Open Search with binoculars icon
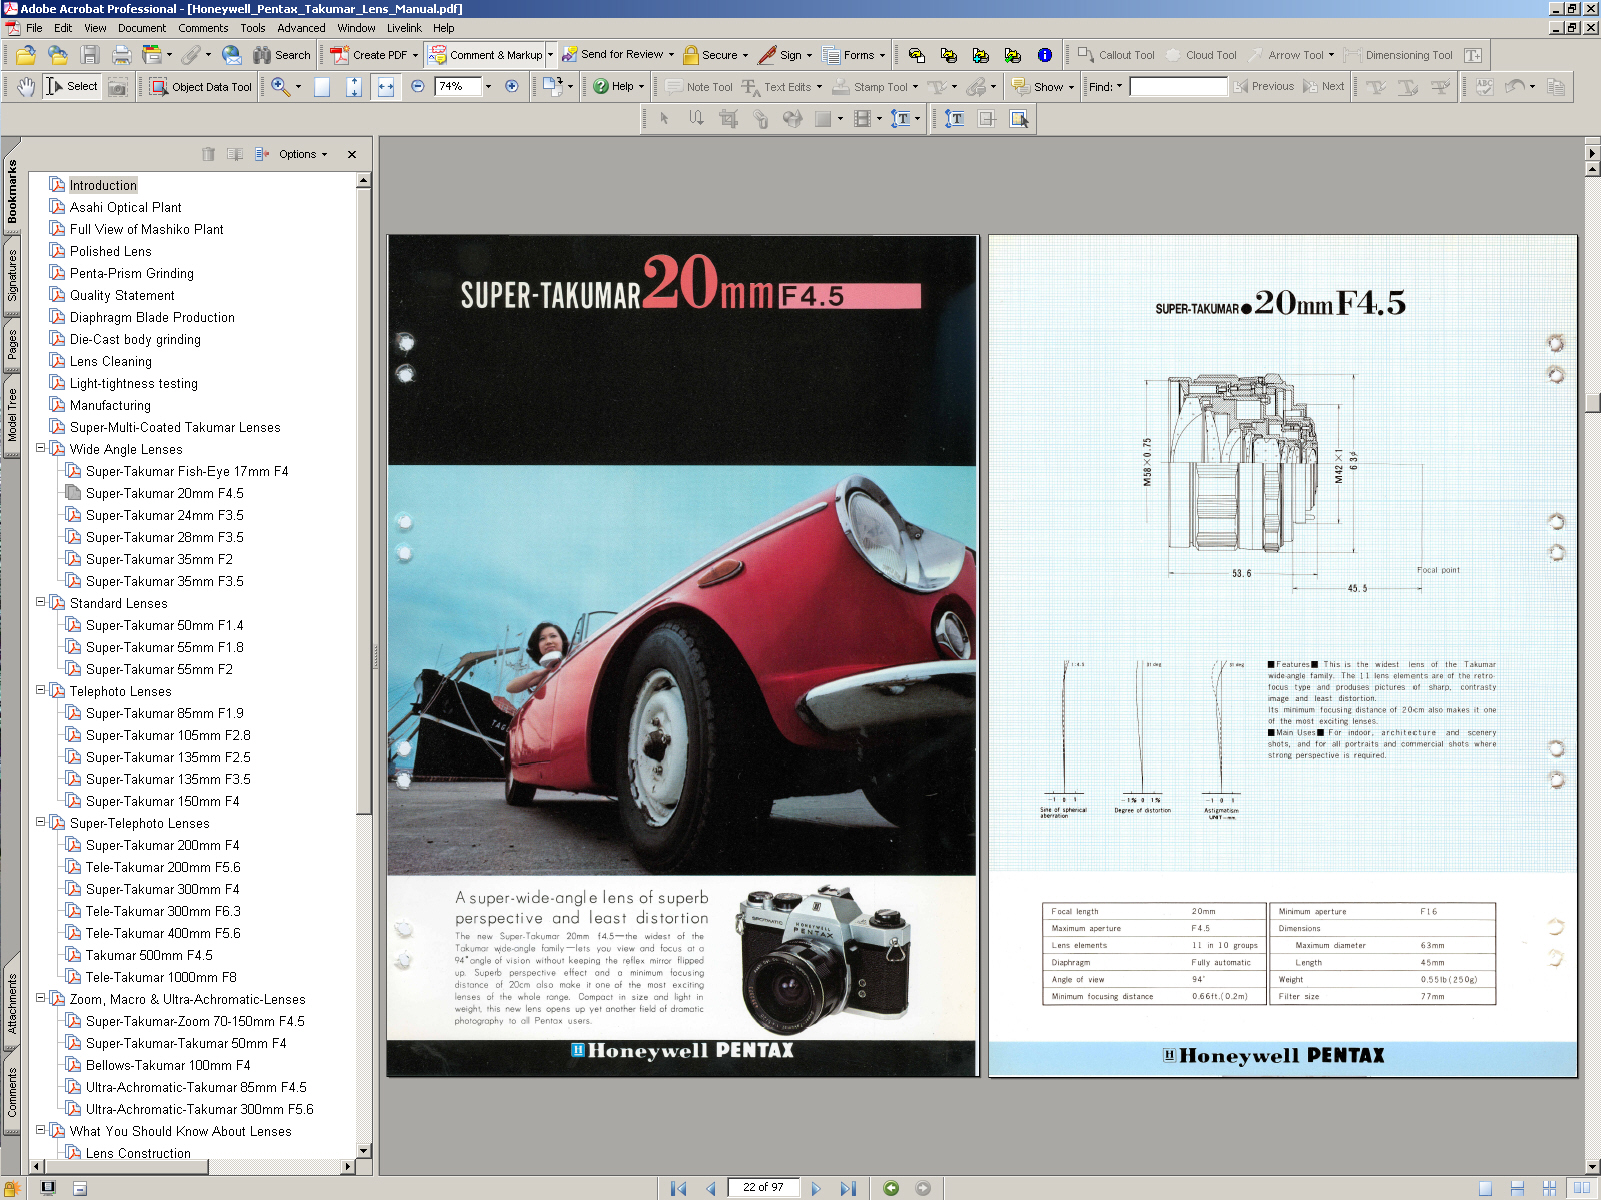This screenshot has width=1601, height=1200. click(x=282, y=55)
